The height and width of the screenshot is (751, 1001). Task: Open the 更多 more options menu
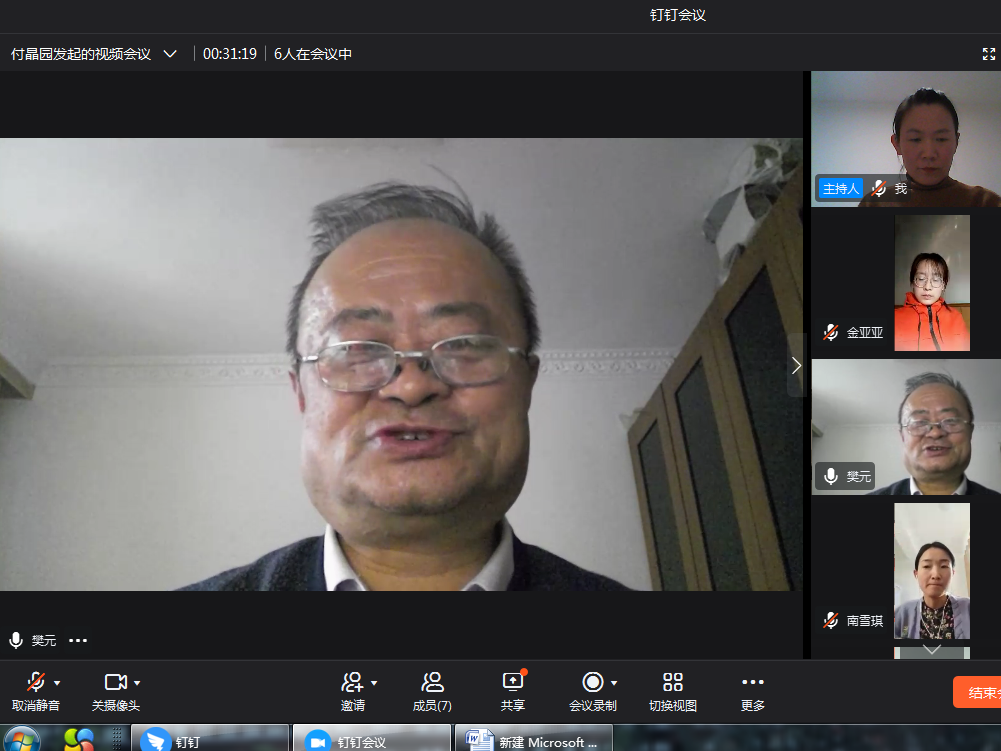[753, 682]
